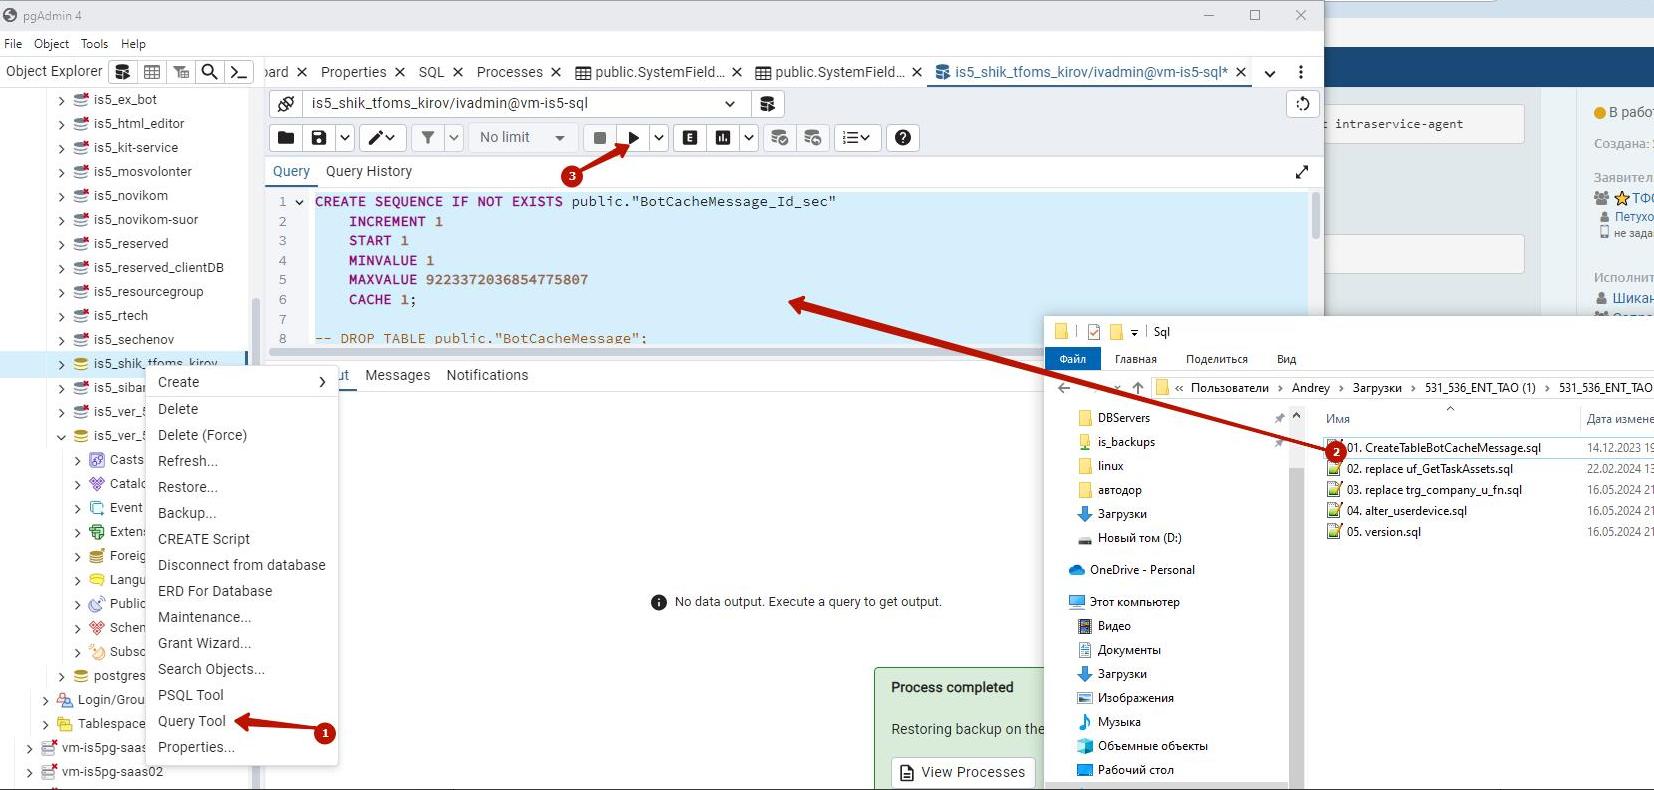This screenshot has height=790, width=1654.
Task: Choose Backup... in the context menu
Action: coord(187,513)
